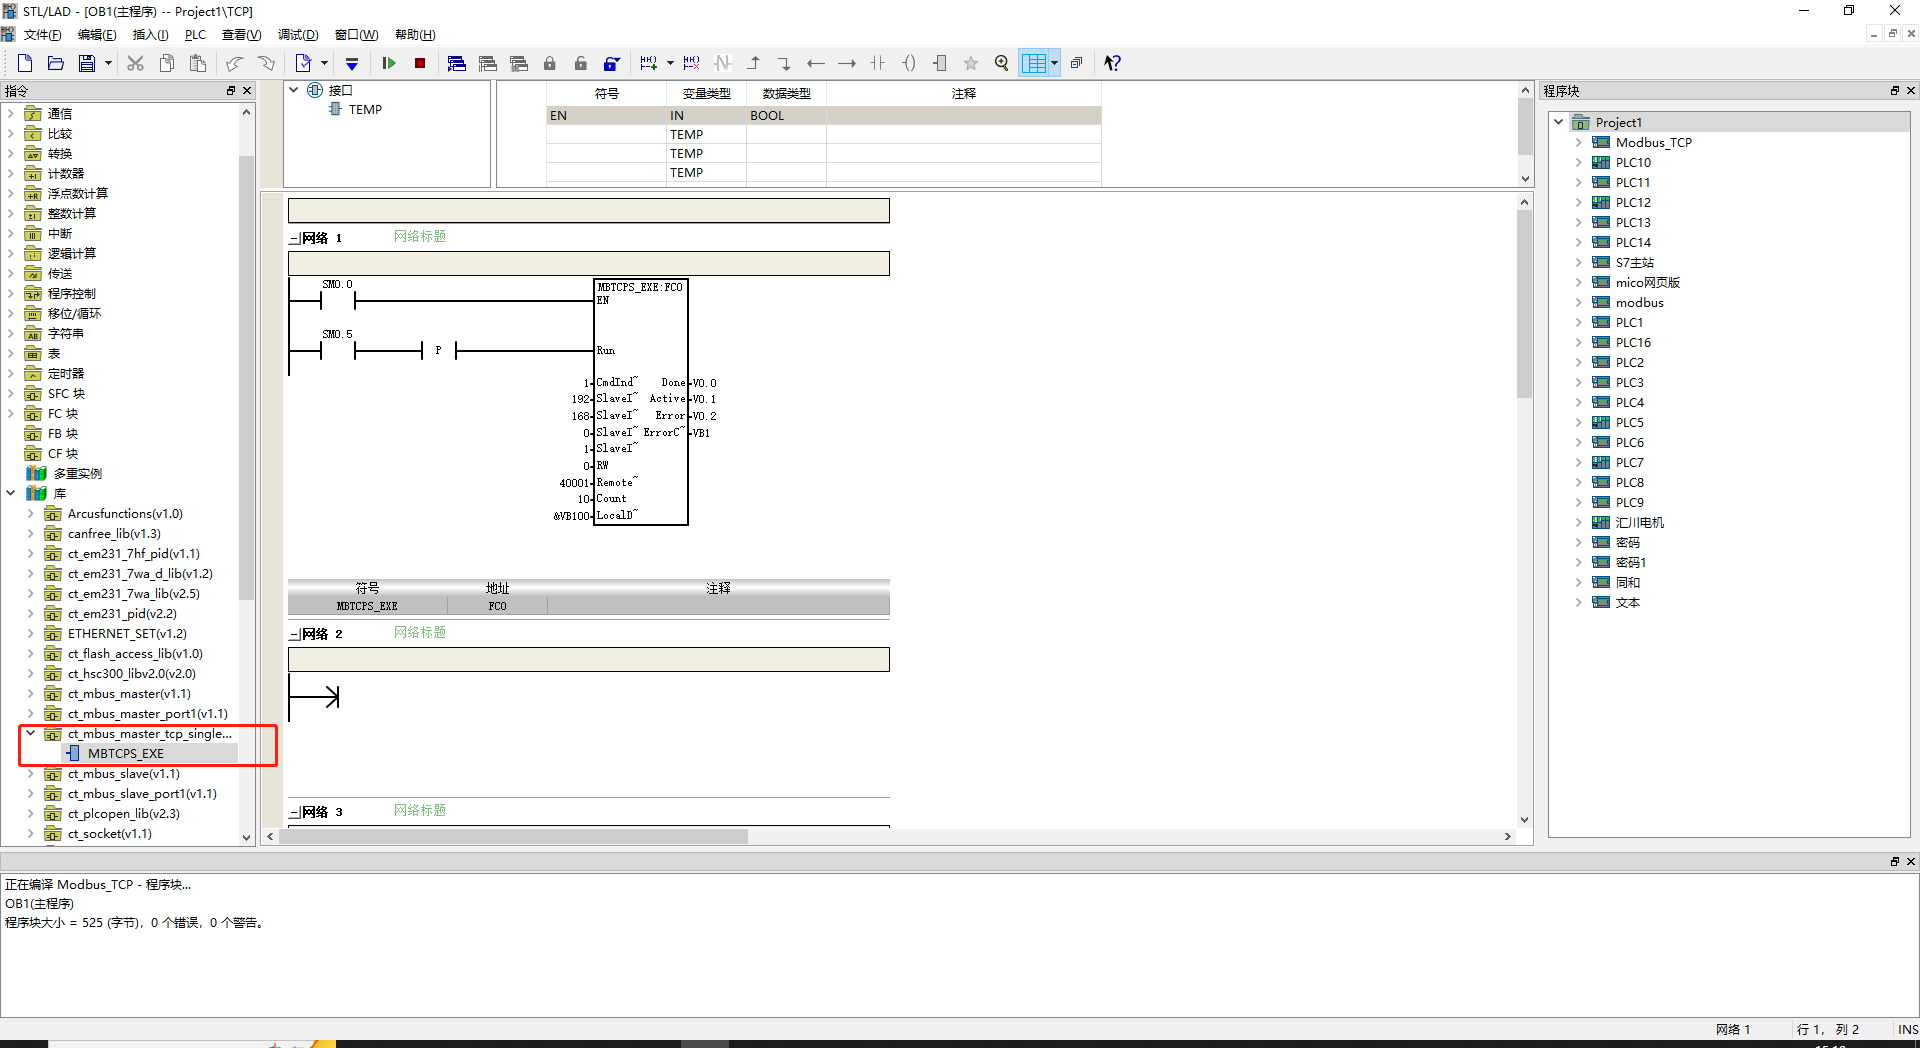Expand Modbus_TCP in program block tree
The height and width of the screenshot is (1048, 1920).
click(x=1579, y=142)
